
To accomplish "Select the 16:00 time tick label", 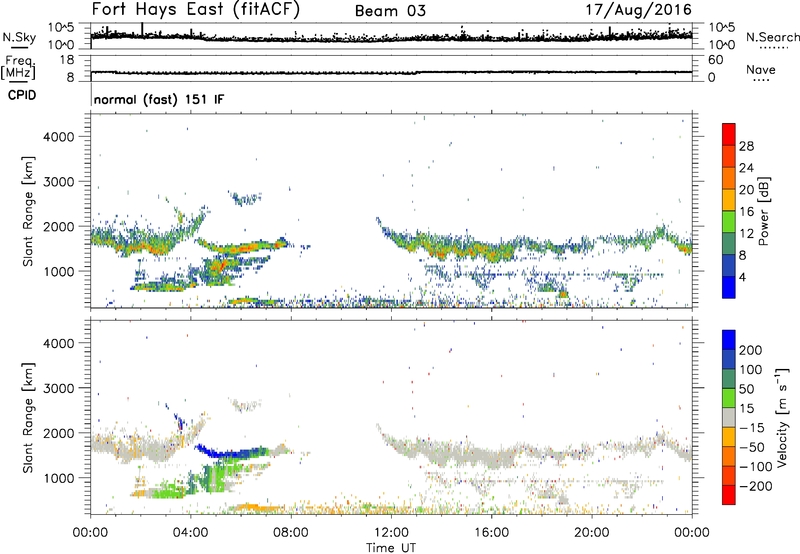I will [491, 533].
